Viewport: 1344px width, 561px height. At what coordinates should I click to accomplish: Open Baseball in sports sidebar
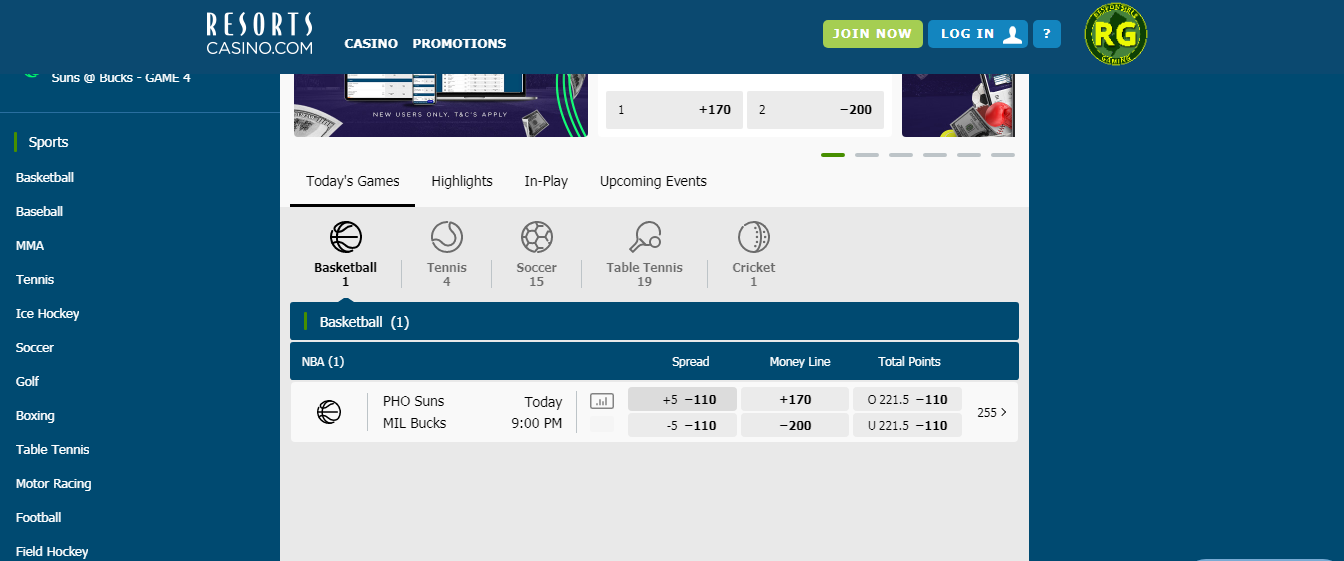40,212
